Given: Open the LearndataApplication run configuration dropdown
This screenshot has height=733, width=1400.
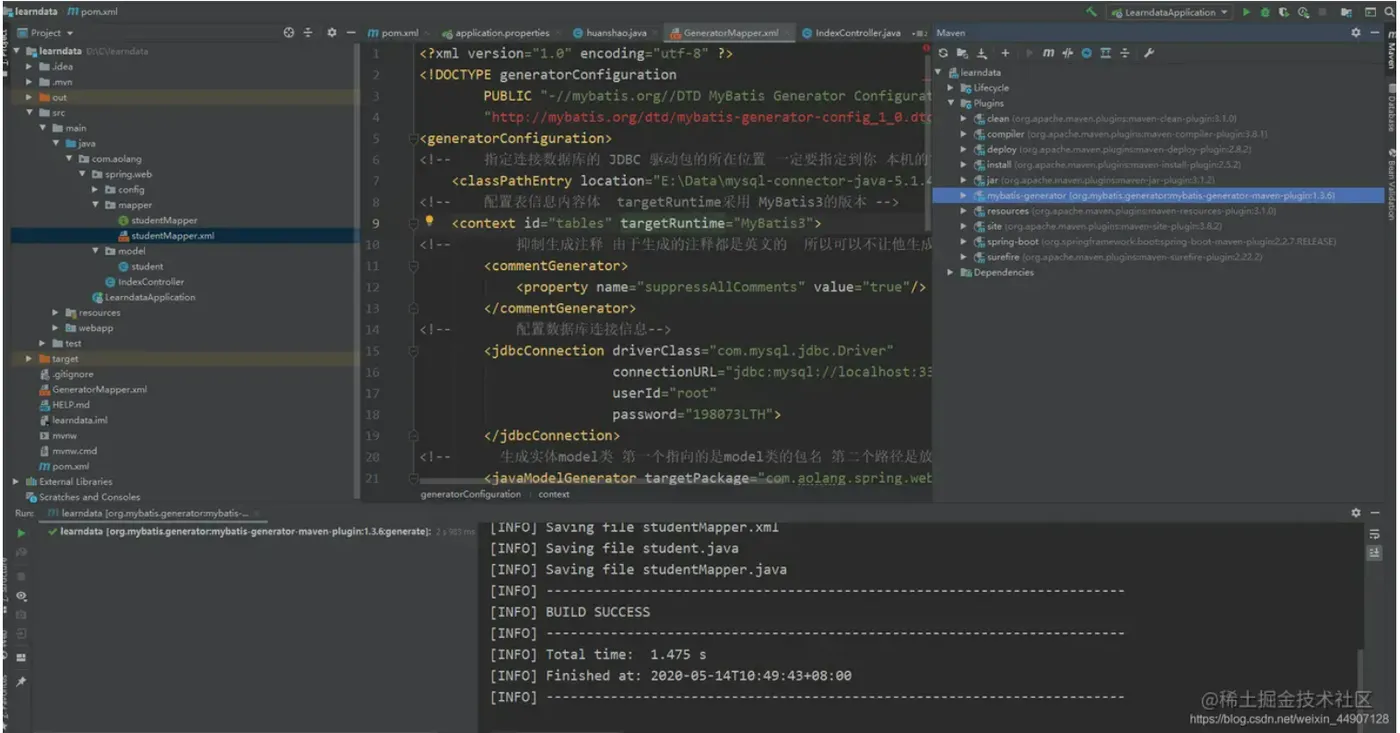Looking at the screenshot, I should click(1169, 12).
